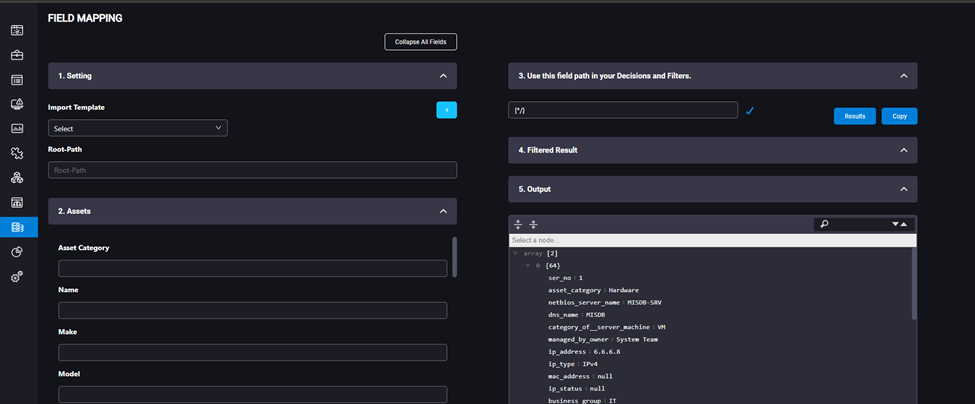The image size is (975, 404).
Task: Open the Import Template Select dropdown
Action: [x=137, y=128]
